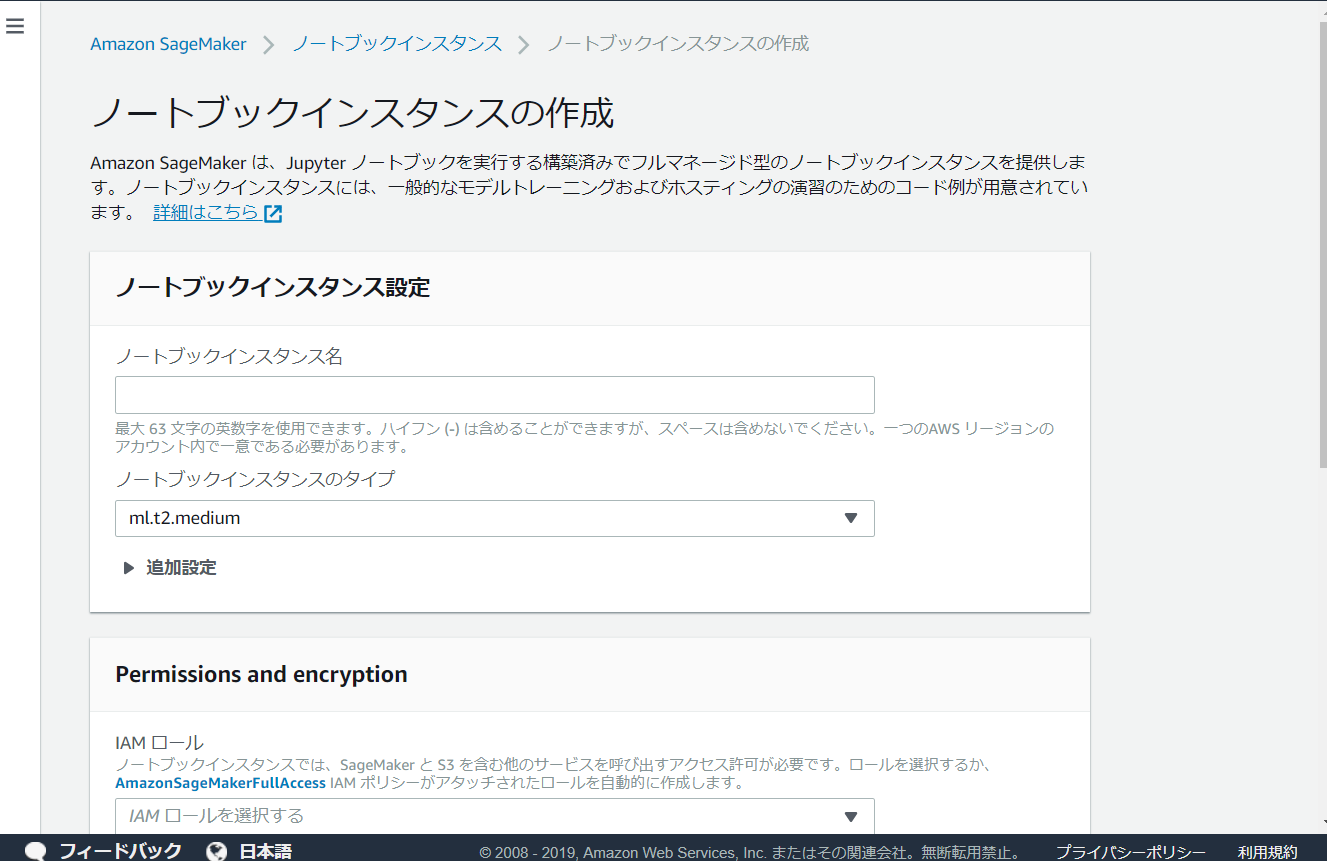Click the ノートブックインスタンスの作成 page heading

tap(352, 114)
